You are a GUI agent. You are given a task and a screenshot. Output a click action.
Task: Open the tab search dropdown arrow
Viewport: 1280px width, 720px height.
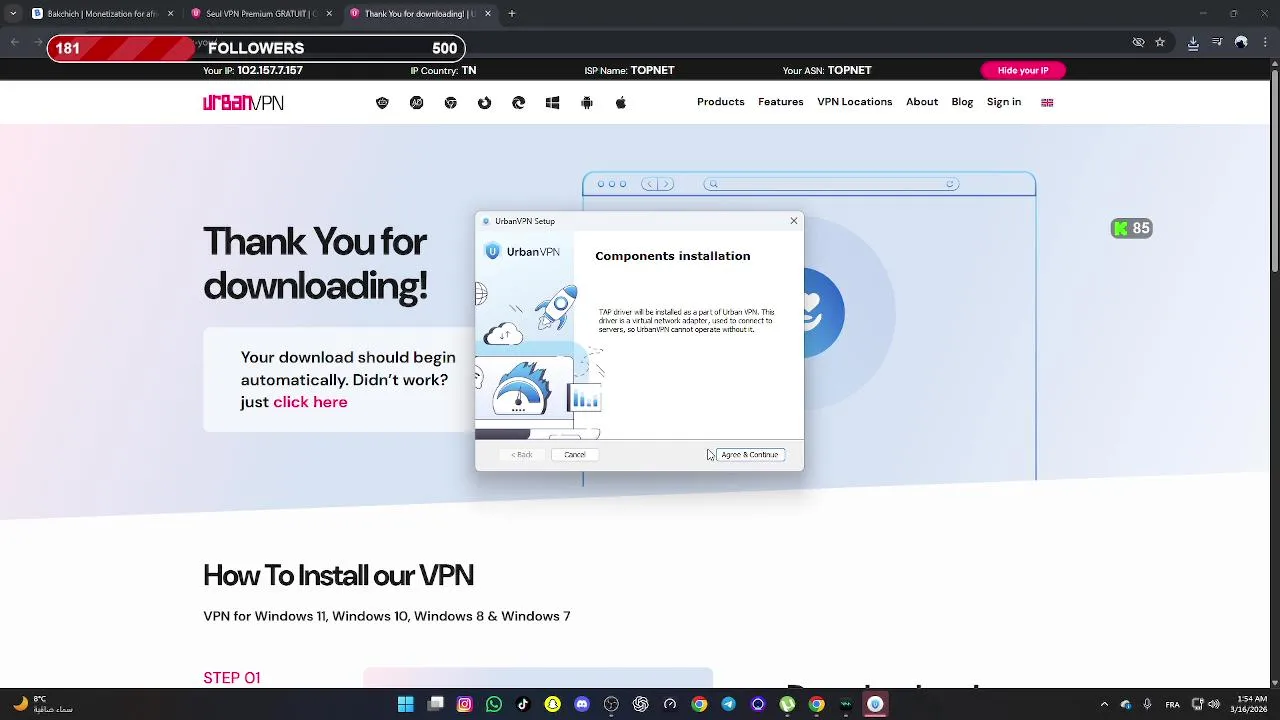tap(13, 14)
